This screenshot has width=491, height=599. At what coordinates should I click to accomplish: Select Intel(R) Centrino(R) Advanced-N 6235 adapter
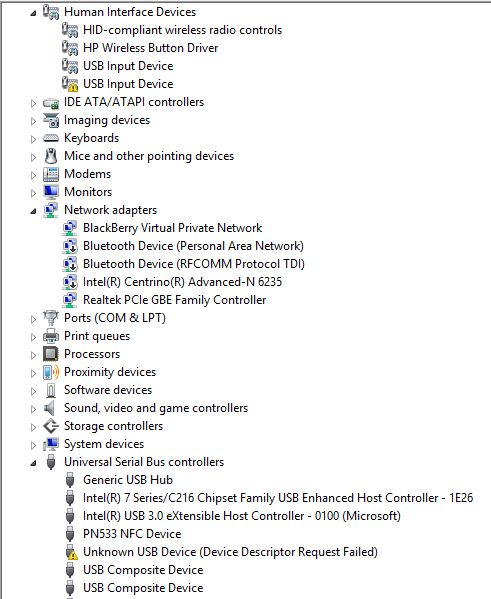pyautogui.click(x=182, y=282)
